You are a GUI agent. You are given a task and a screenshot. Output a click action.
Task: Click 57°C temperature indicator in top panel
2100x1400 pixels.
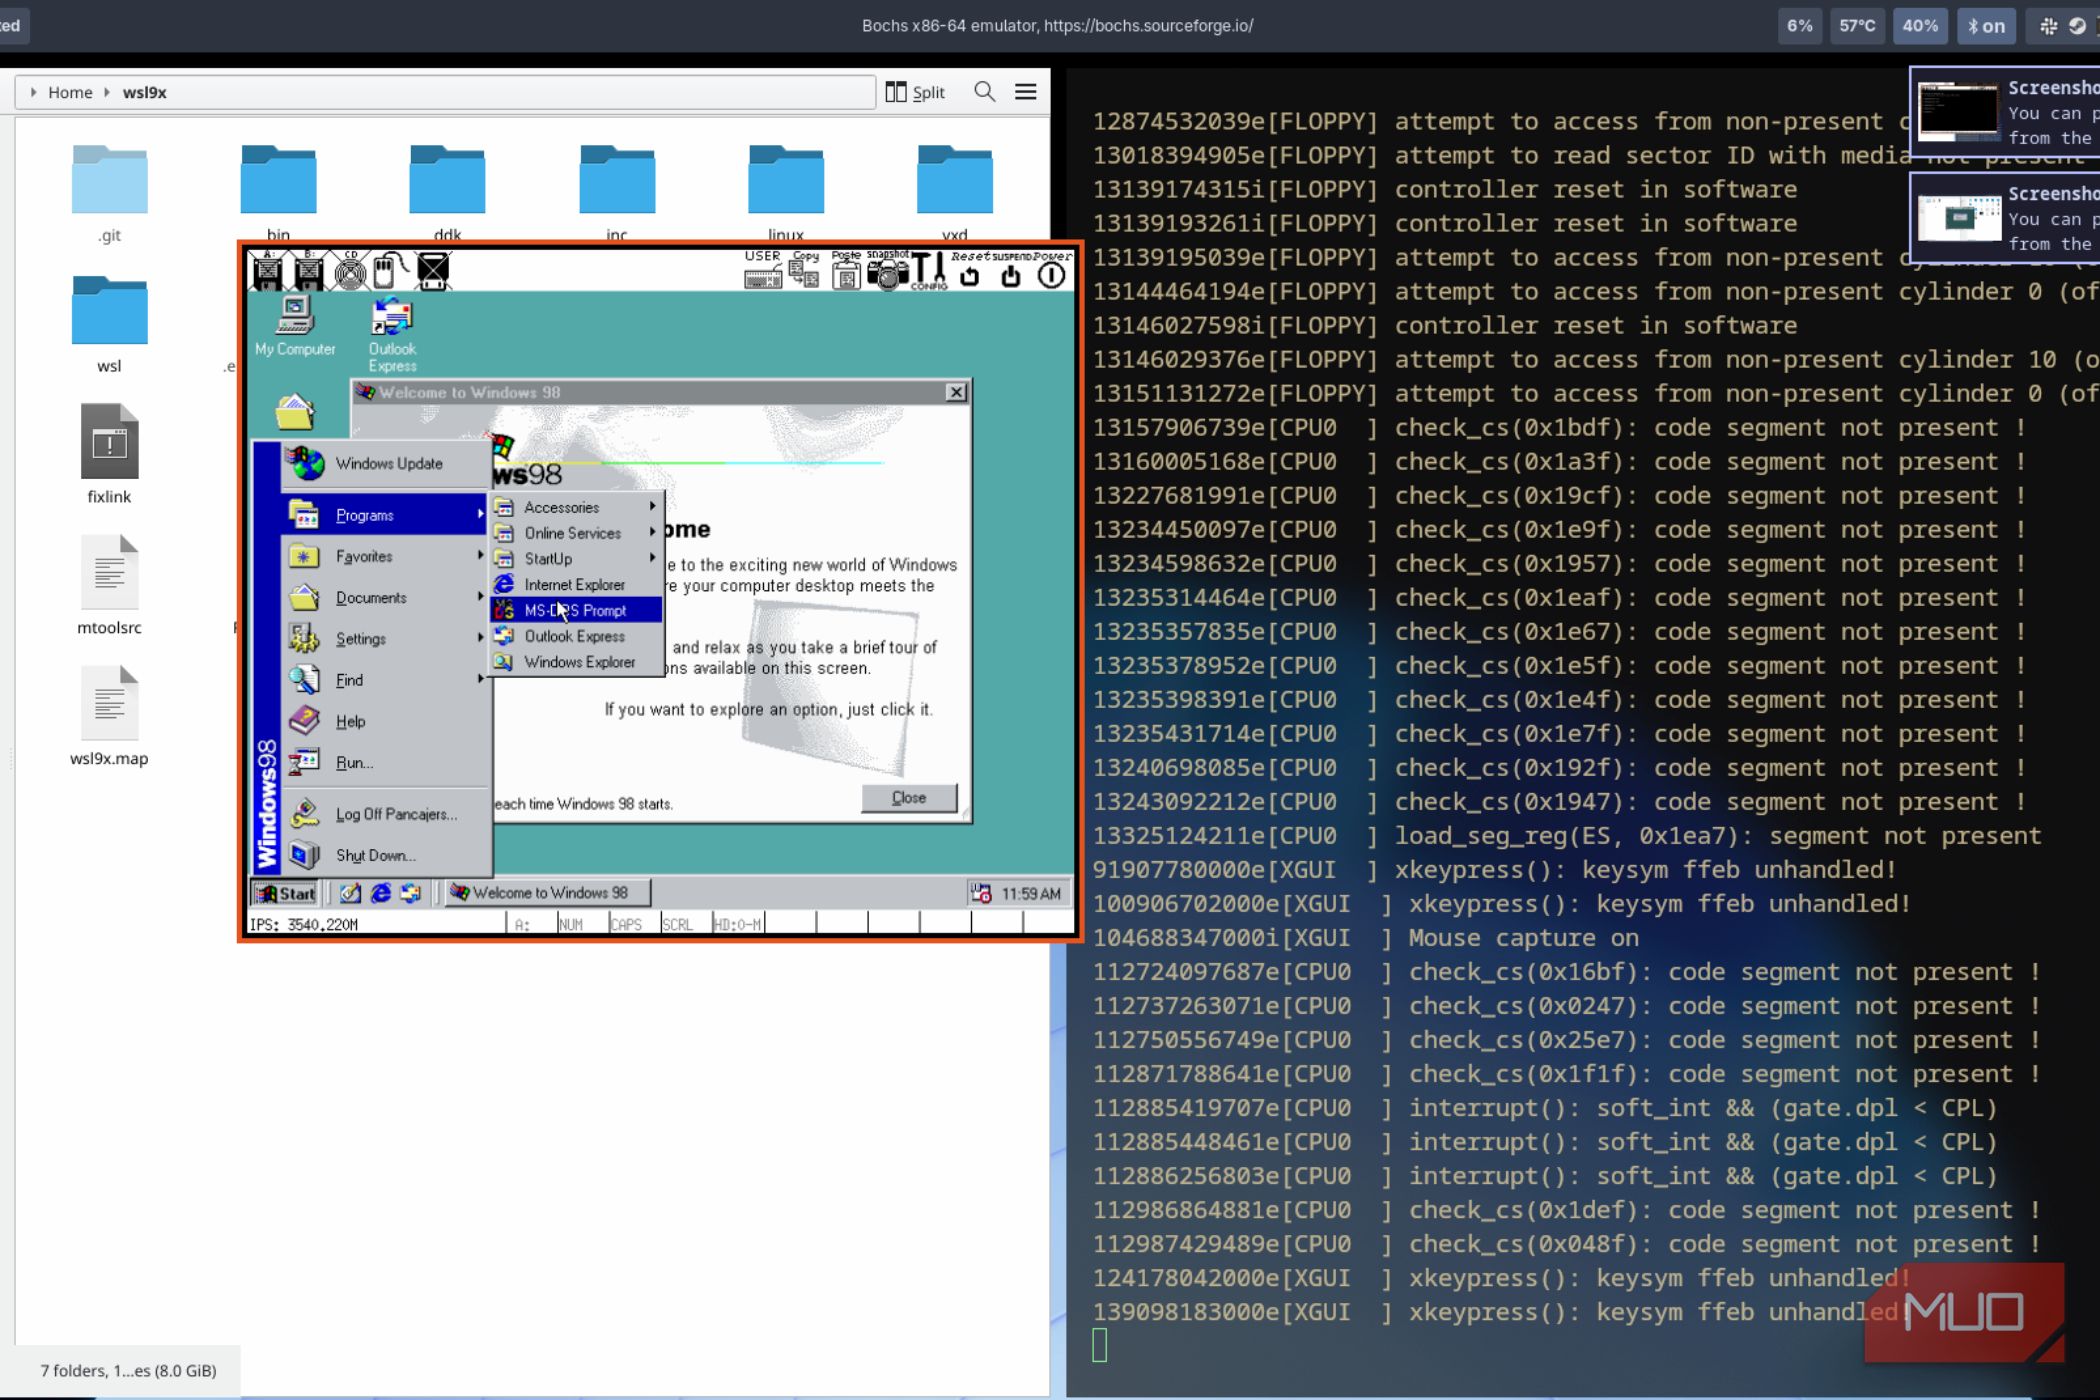[1857, 26]
